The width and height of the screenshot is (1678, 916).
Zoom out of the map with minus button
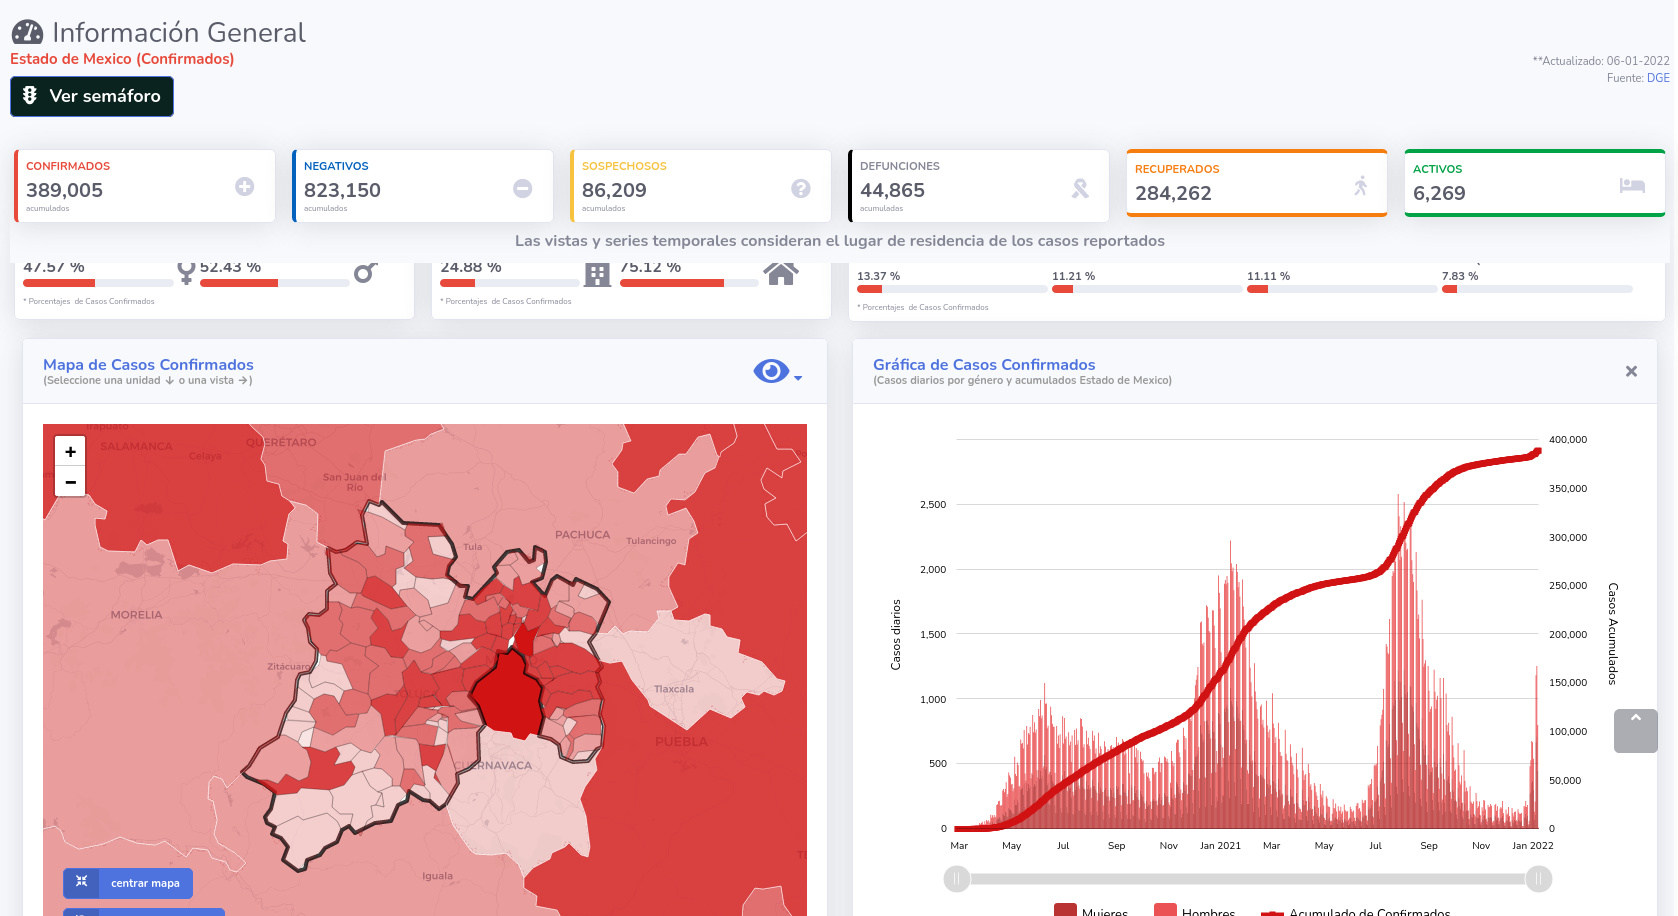pos(70,482)
